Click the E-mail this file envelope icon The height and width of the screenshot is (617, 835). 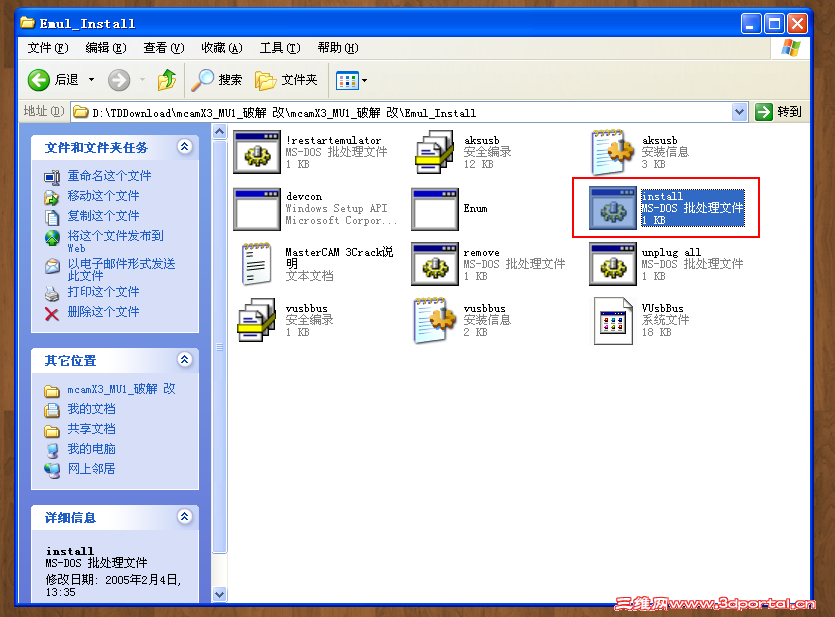coord(52,266)
